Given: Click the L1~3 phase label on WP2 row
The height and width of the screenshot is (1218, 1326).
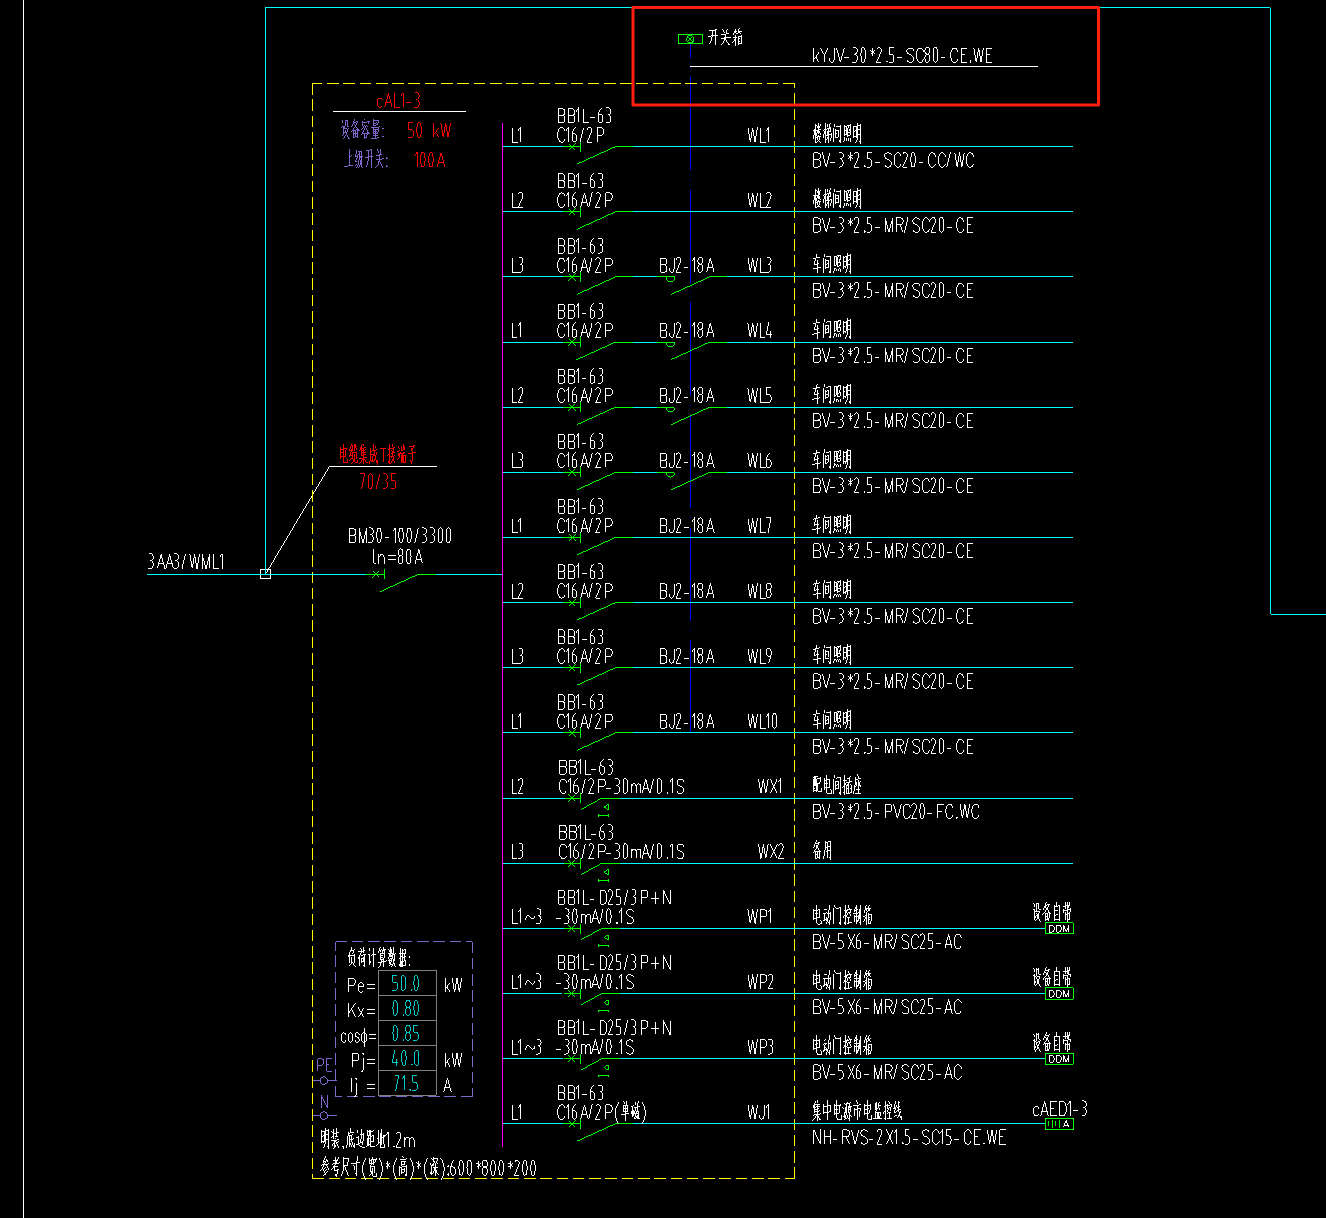Looking at the screenshot, I should pyautogui.click(x=526, y=982).
